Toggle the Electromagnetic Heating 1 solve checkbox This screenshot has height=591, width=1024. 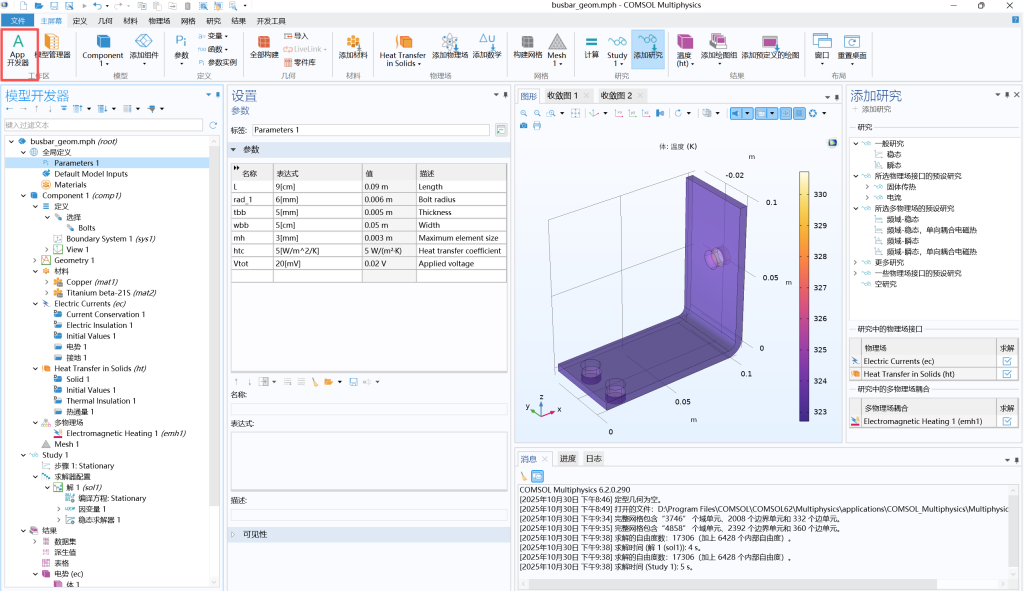pos(1007,422)
